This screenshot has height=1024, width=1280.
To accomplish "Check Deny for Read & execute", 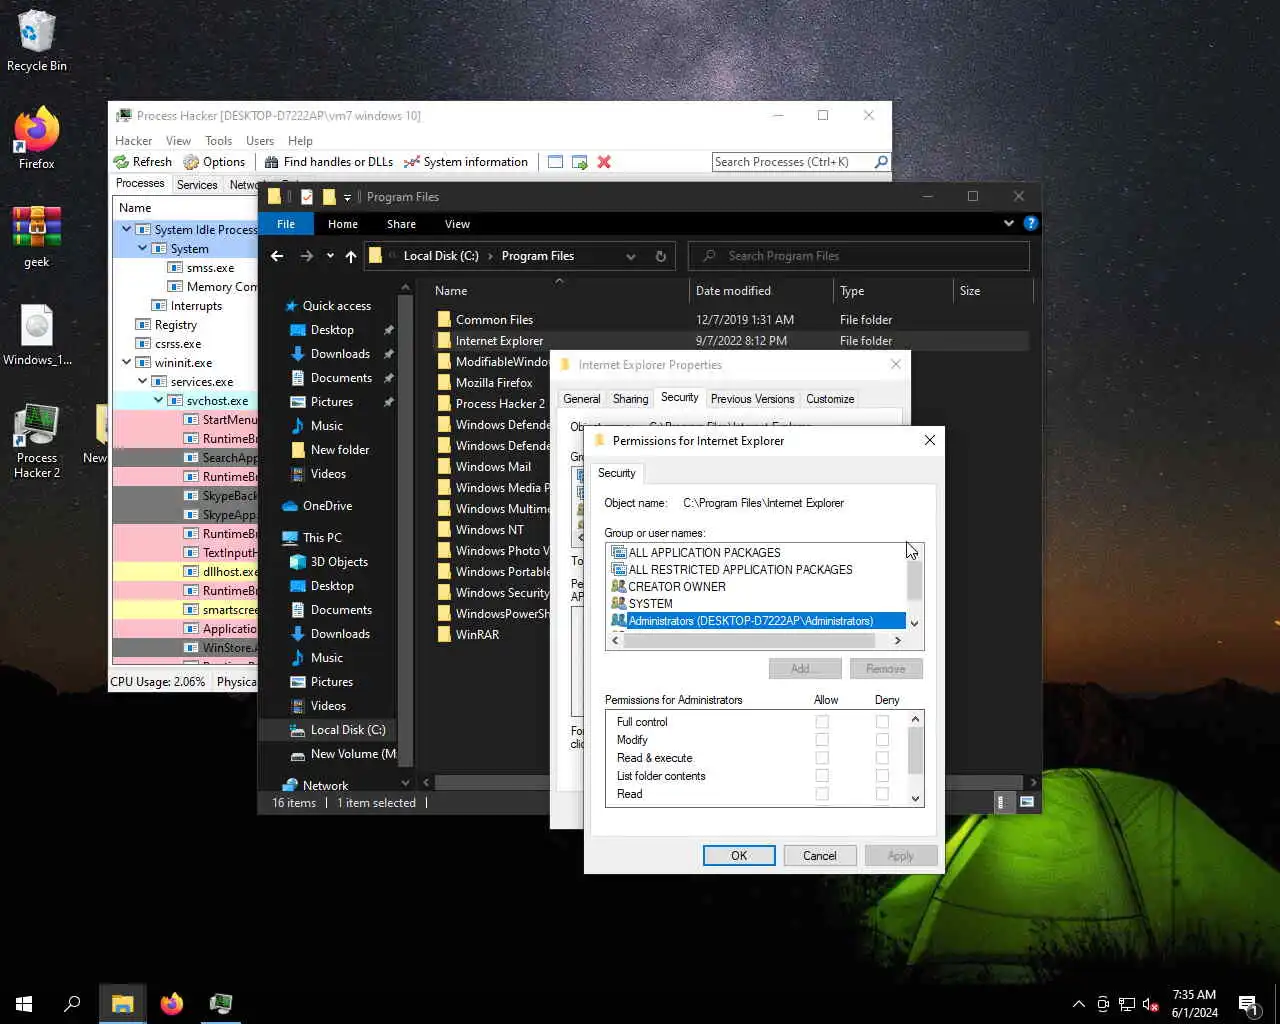I will tap(882, 758).
